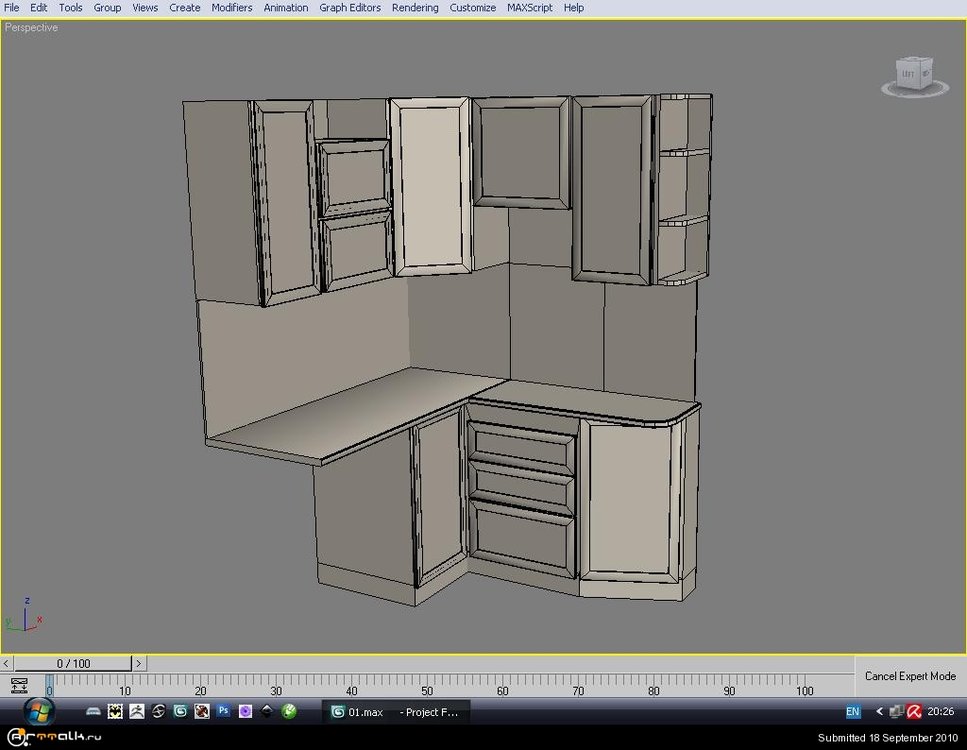This screenshot has height=750, width=967.
Task: Click the Windows Start orb
Action: (x=40, y=711)
